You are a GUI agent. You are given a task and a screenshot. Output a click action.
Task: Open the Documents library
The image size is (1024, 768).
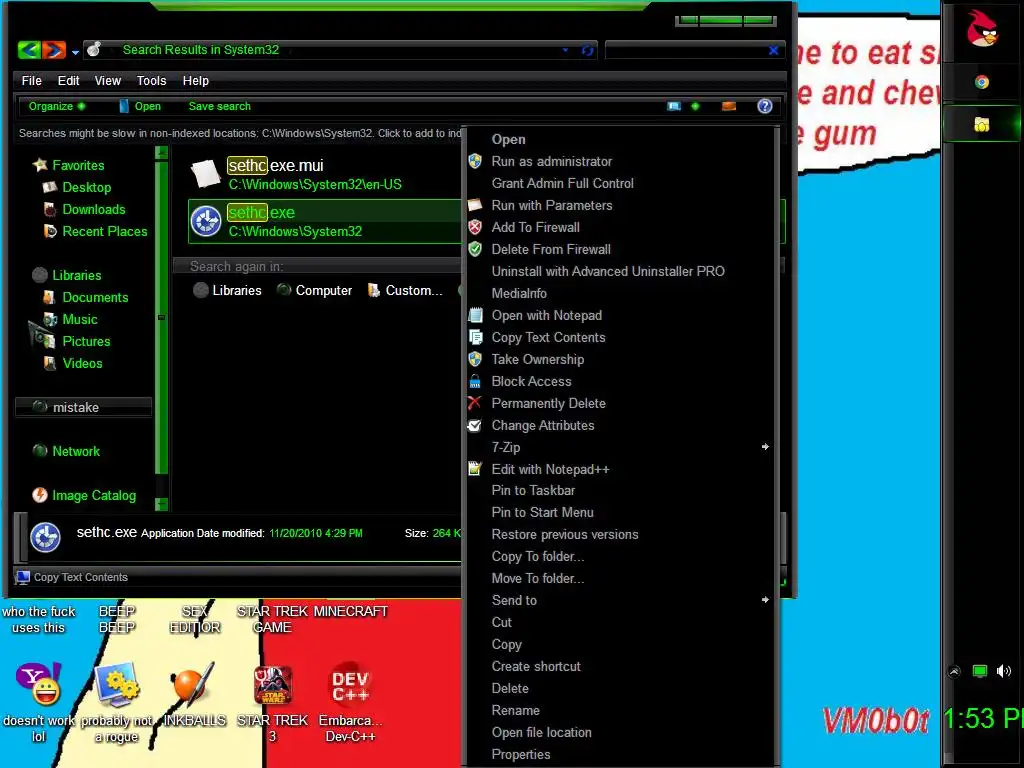click(x=86, y=297)
